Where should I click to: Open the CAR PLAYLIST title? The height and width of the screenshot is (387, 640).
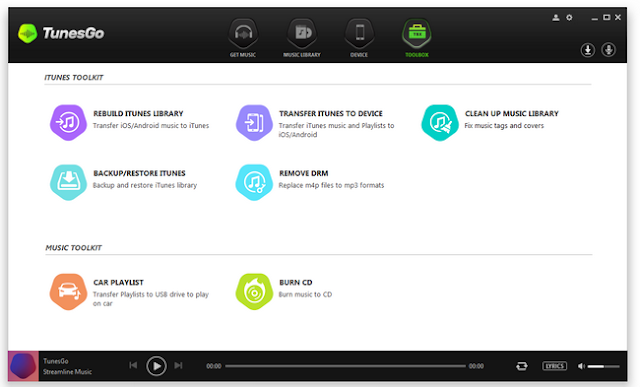[x=118, y=282]
